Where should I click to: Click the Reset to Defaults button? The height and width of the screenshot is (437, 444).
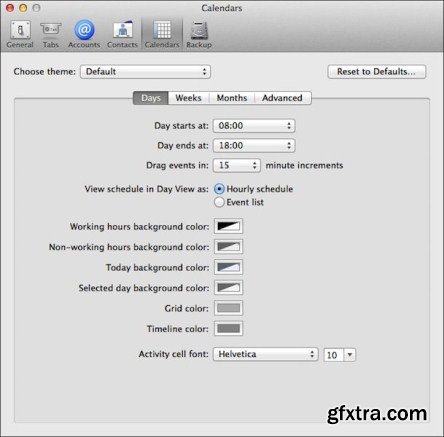(377, 72)
